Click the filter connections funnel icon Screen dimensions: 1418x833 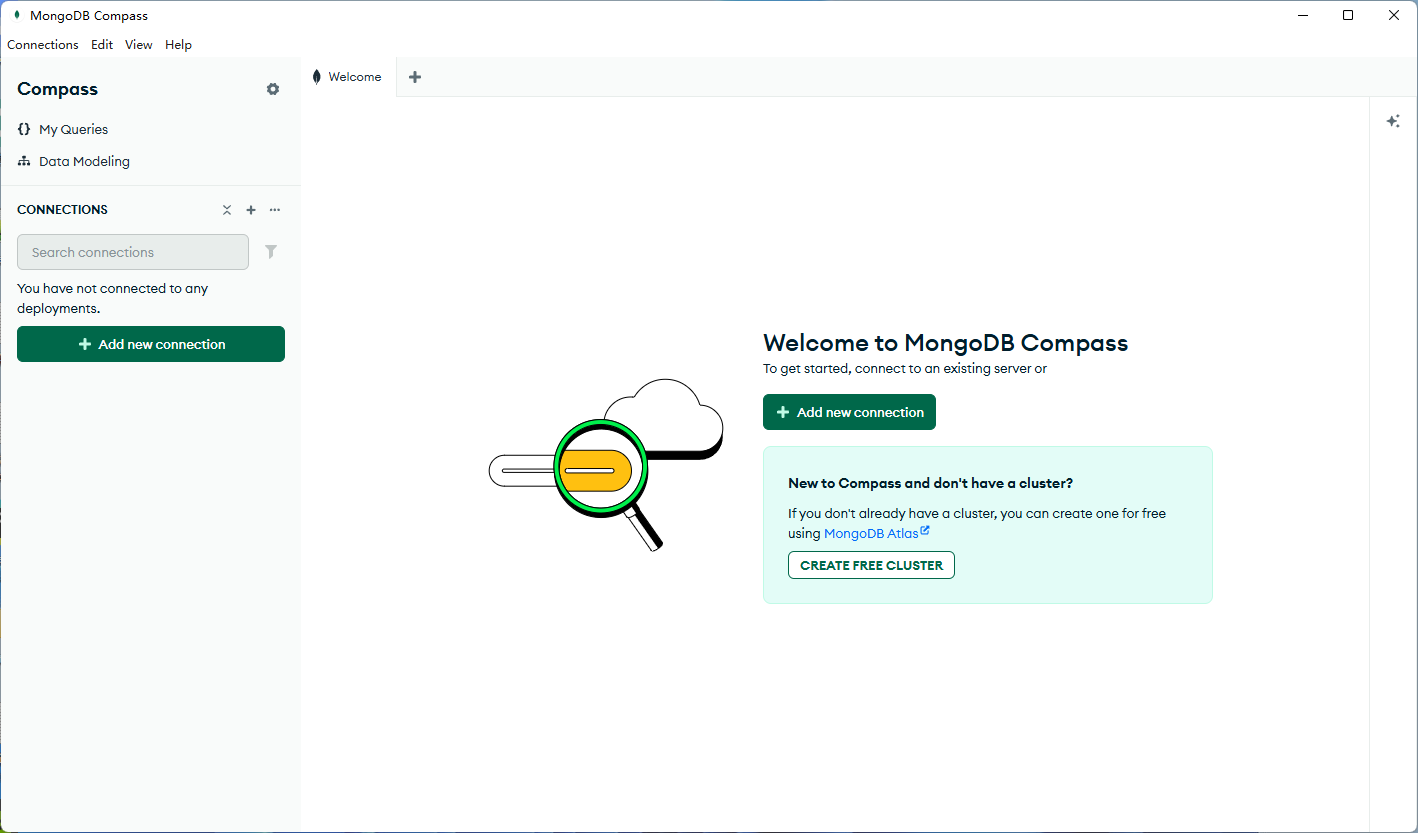271,252
